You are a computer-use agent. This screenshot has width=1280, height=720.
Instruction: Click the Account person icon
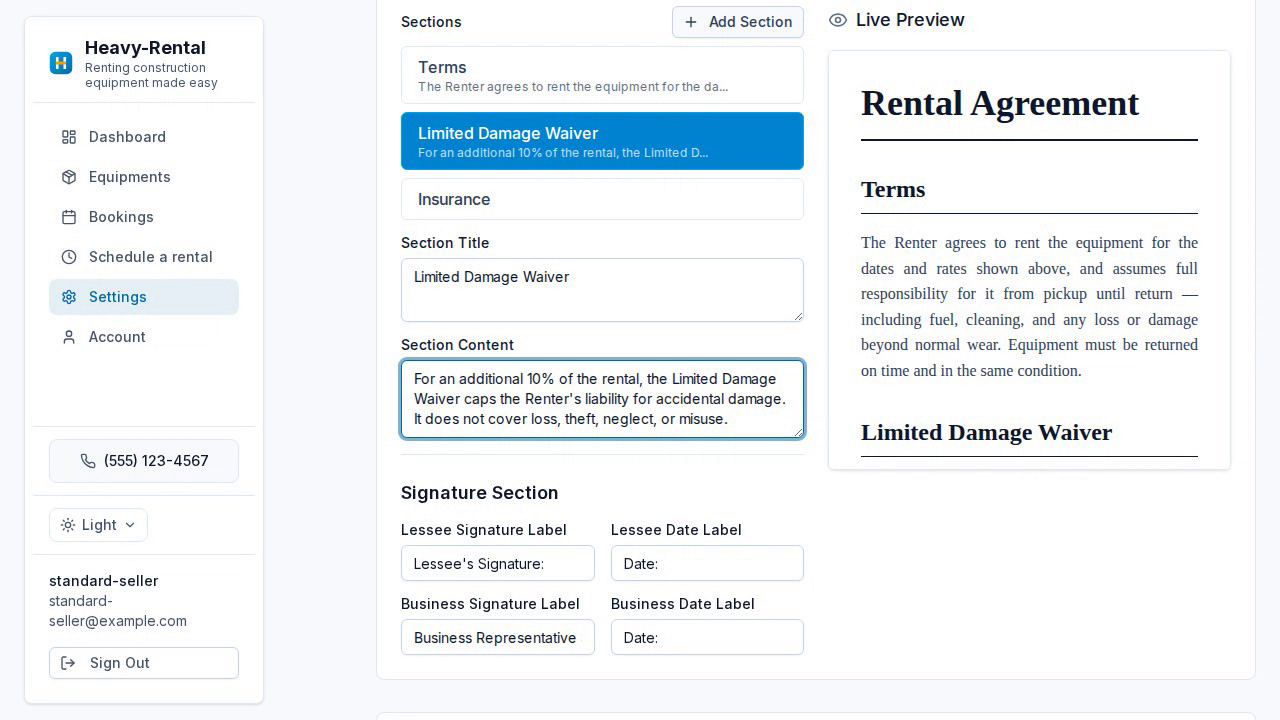[x=69, y=337]
